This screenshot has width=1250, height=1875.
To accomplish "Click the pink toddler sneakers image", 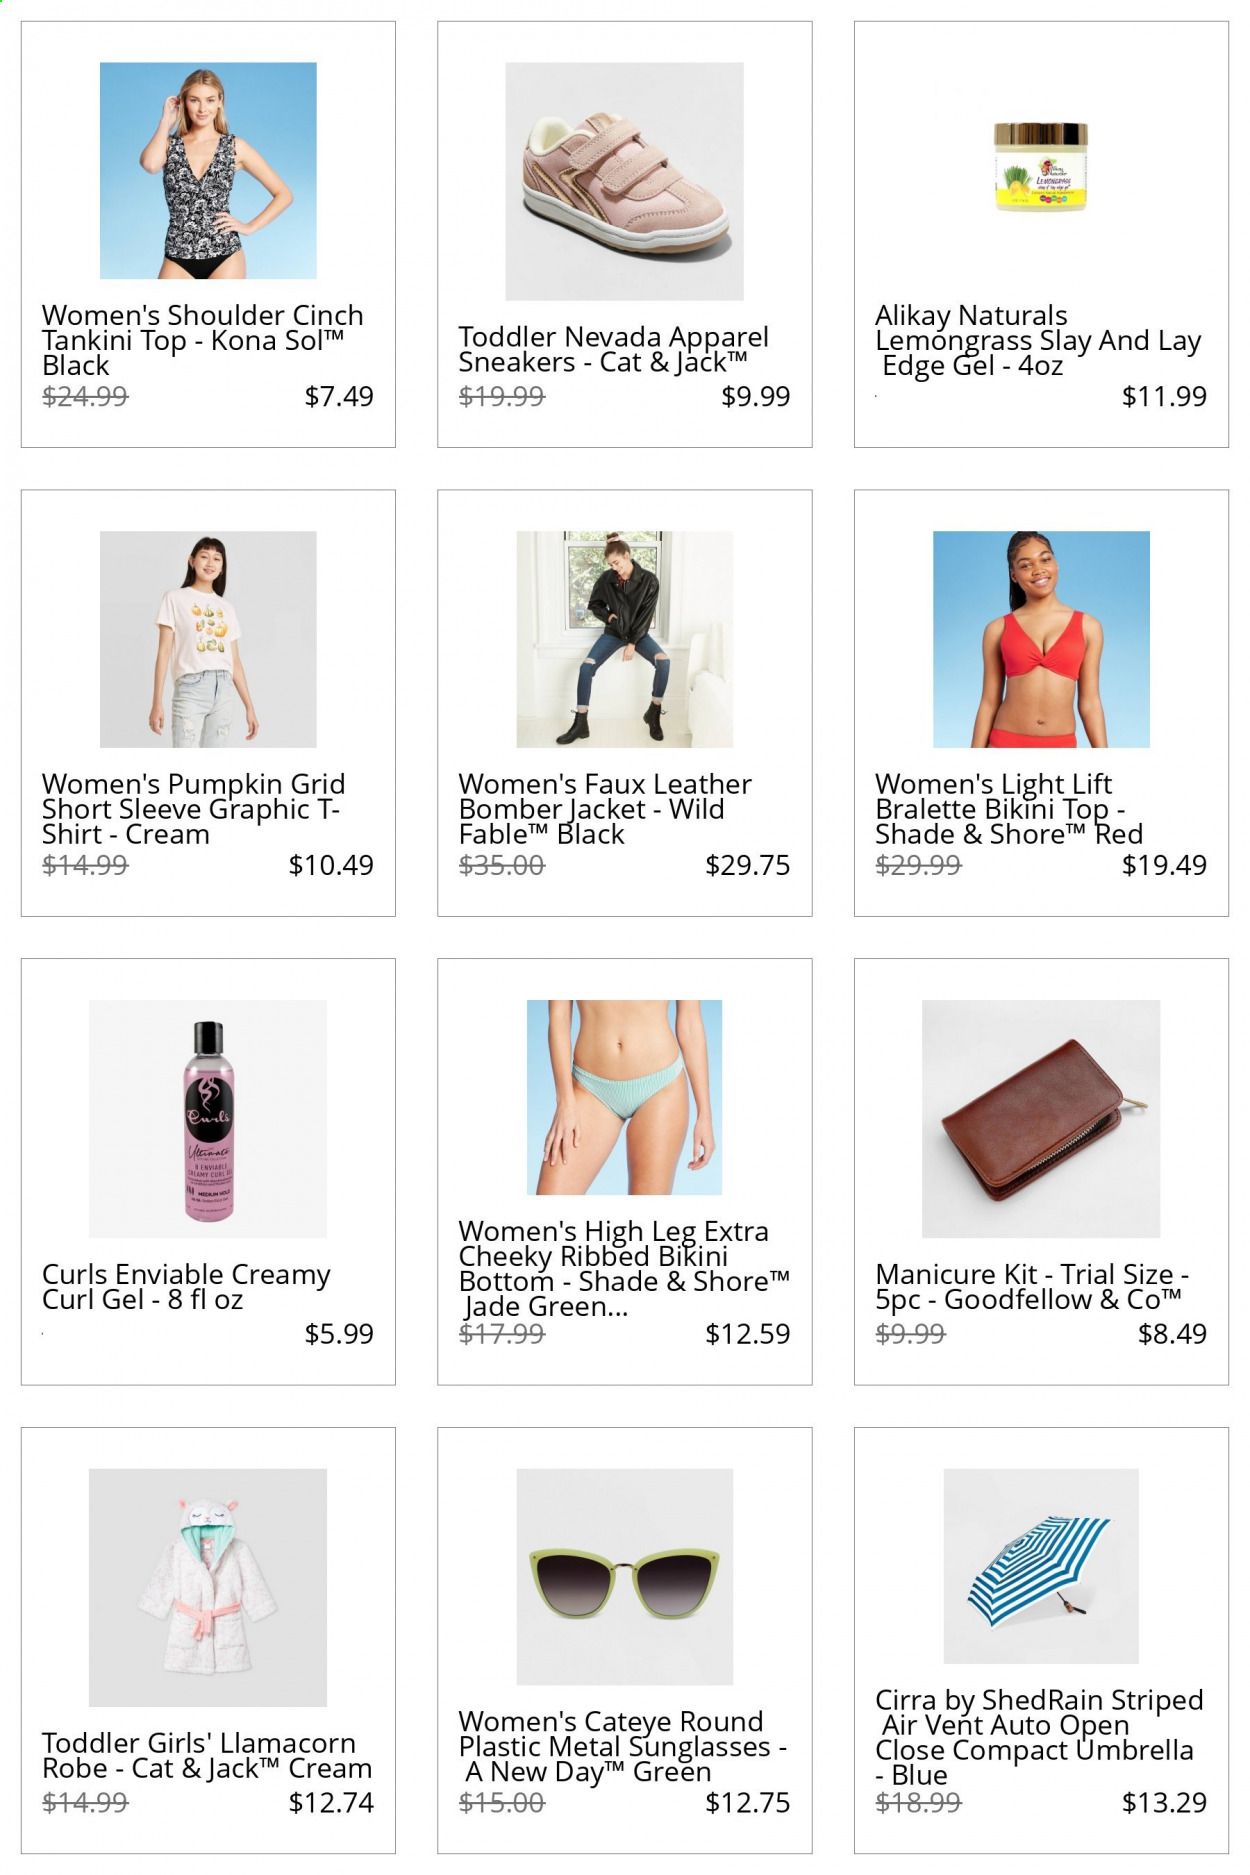I will point(624,182).
